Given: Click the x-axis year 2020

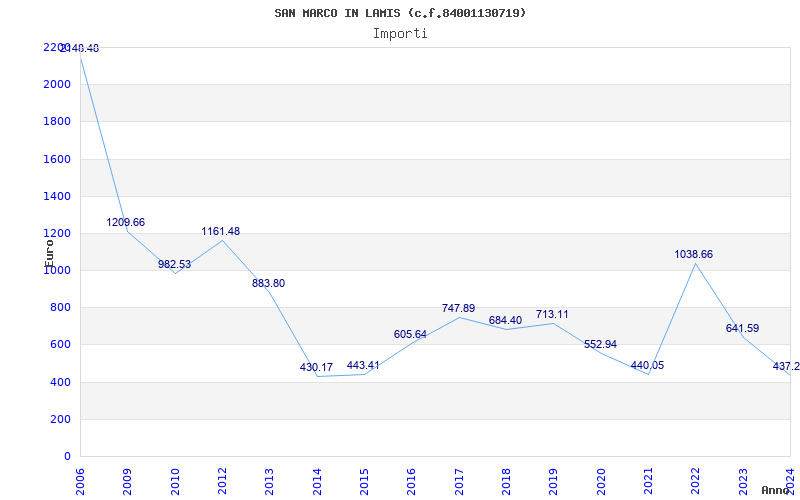Looking at the screenshot, I should tap(601, 482).
